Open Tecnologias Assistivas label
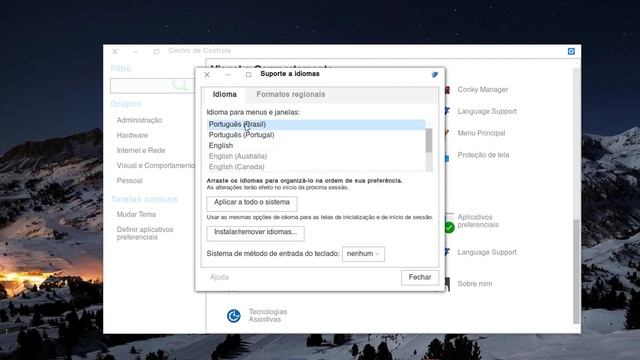640x360 pixels. click(268, 316)
